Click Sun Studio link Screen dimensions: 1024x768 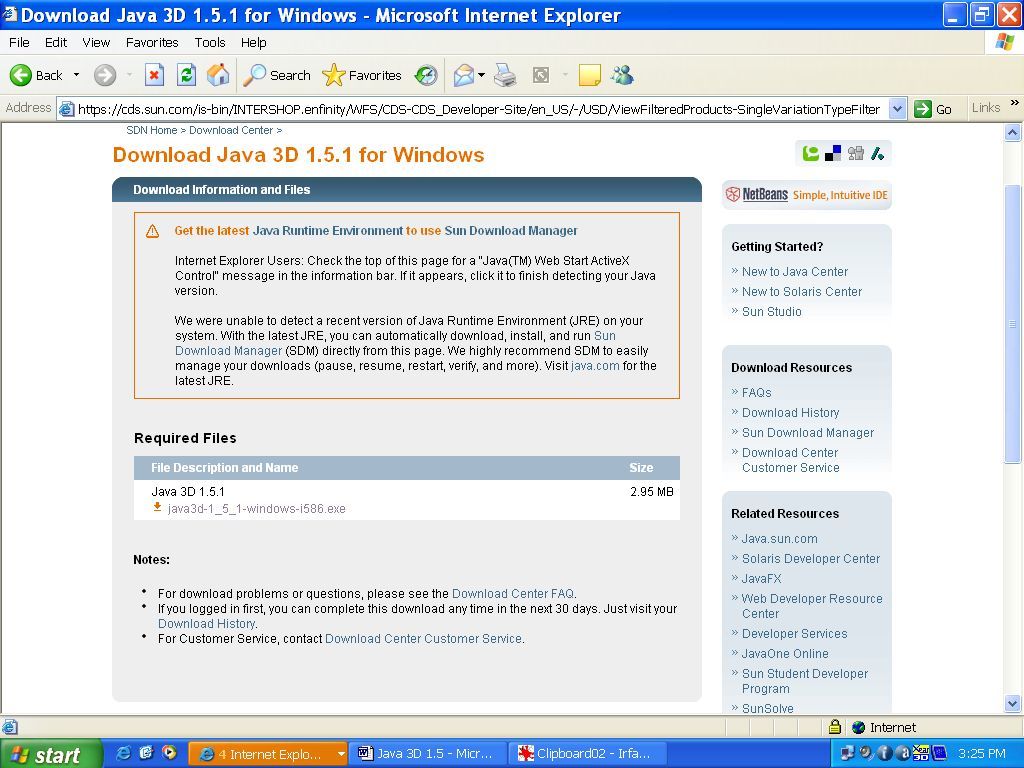pos(771,312)
